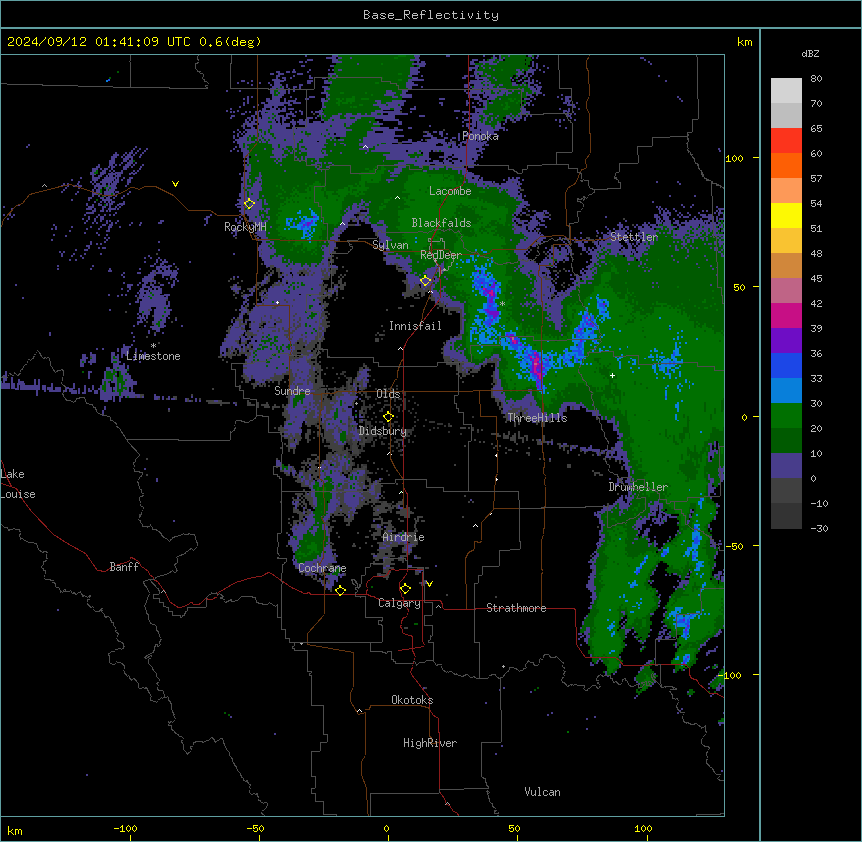Select the Lake Louise label

pyautogui.click(x=18, y=484)
